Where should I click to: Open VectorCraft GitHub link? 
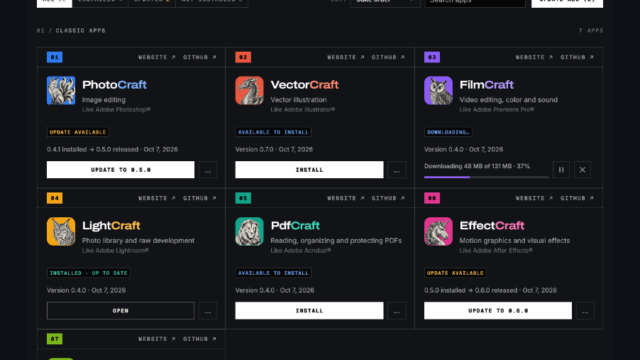[x=388, y=57]
